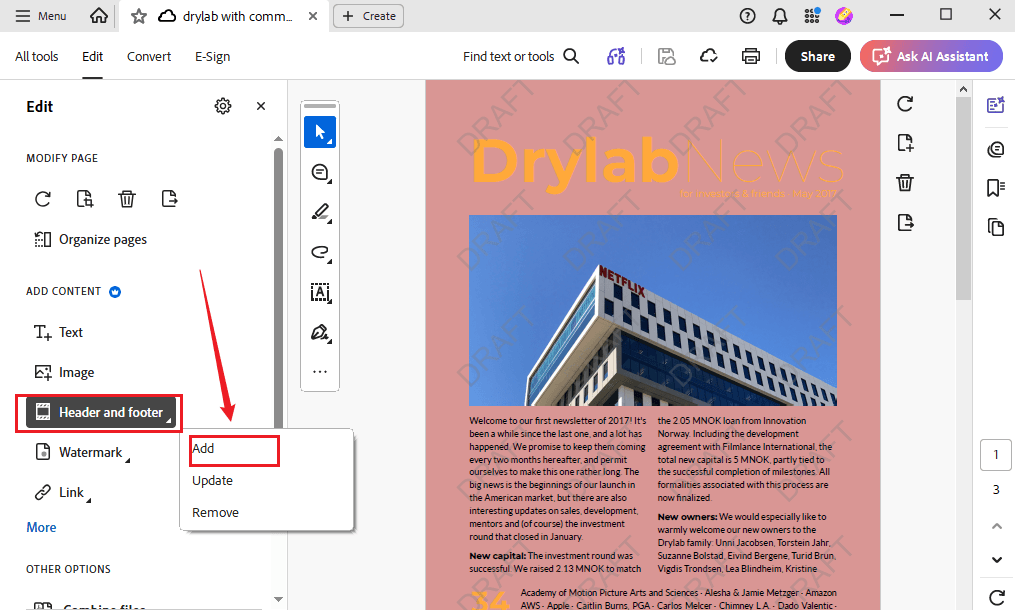
Task: Expand the Link dropdown
Action: pyautogui.click(x=62, y=492)
